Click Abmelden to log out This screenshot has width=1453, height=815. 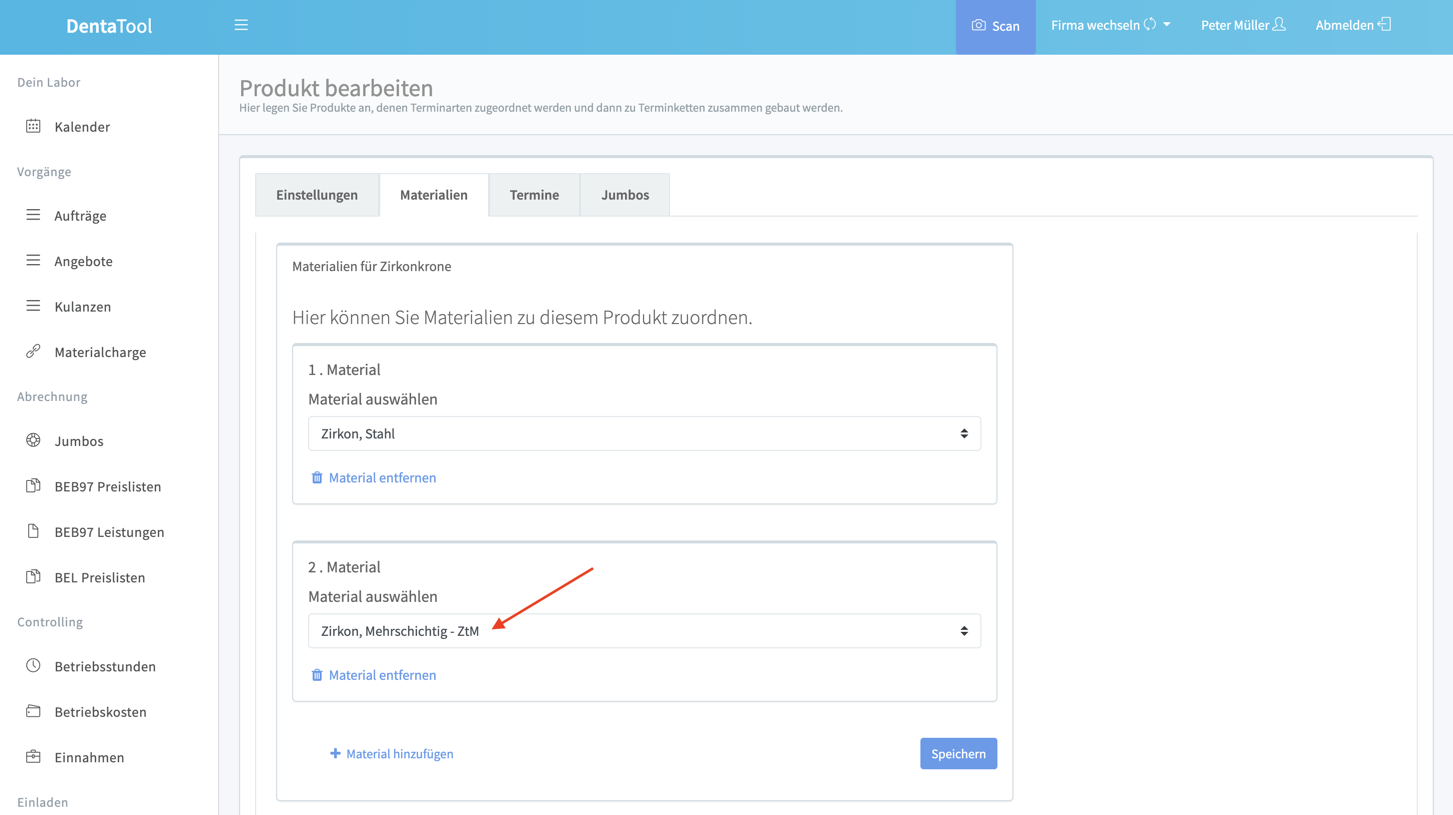coord(1352,25)
